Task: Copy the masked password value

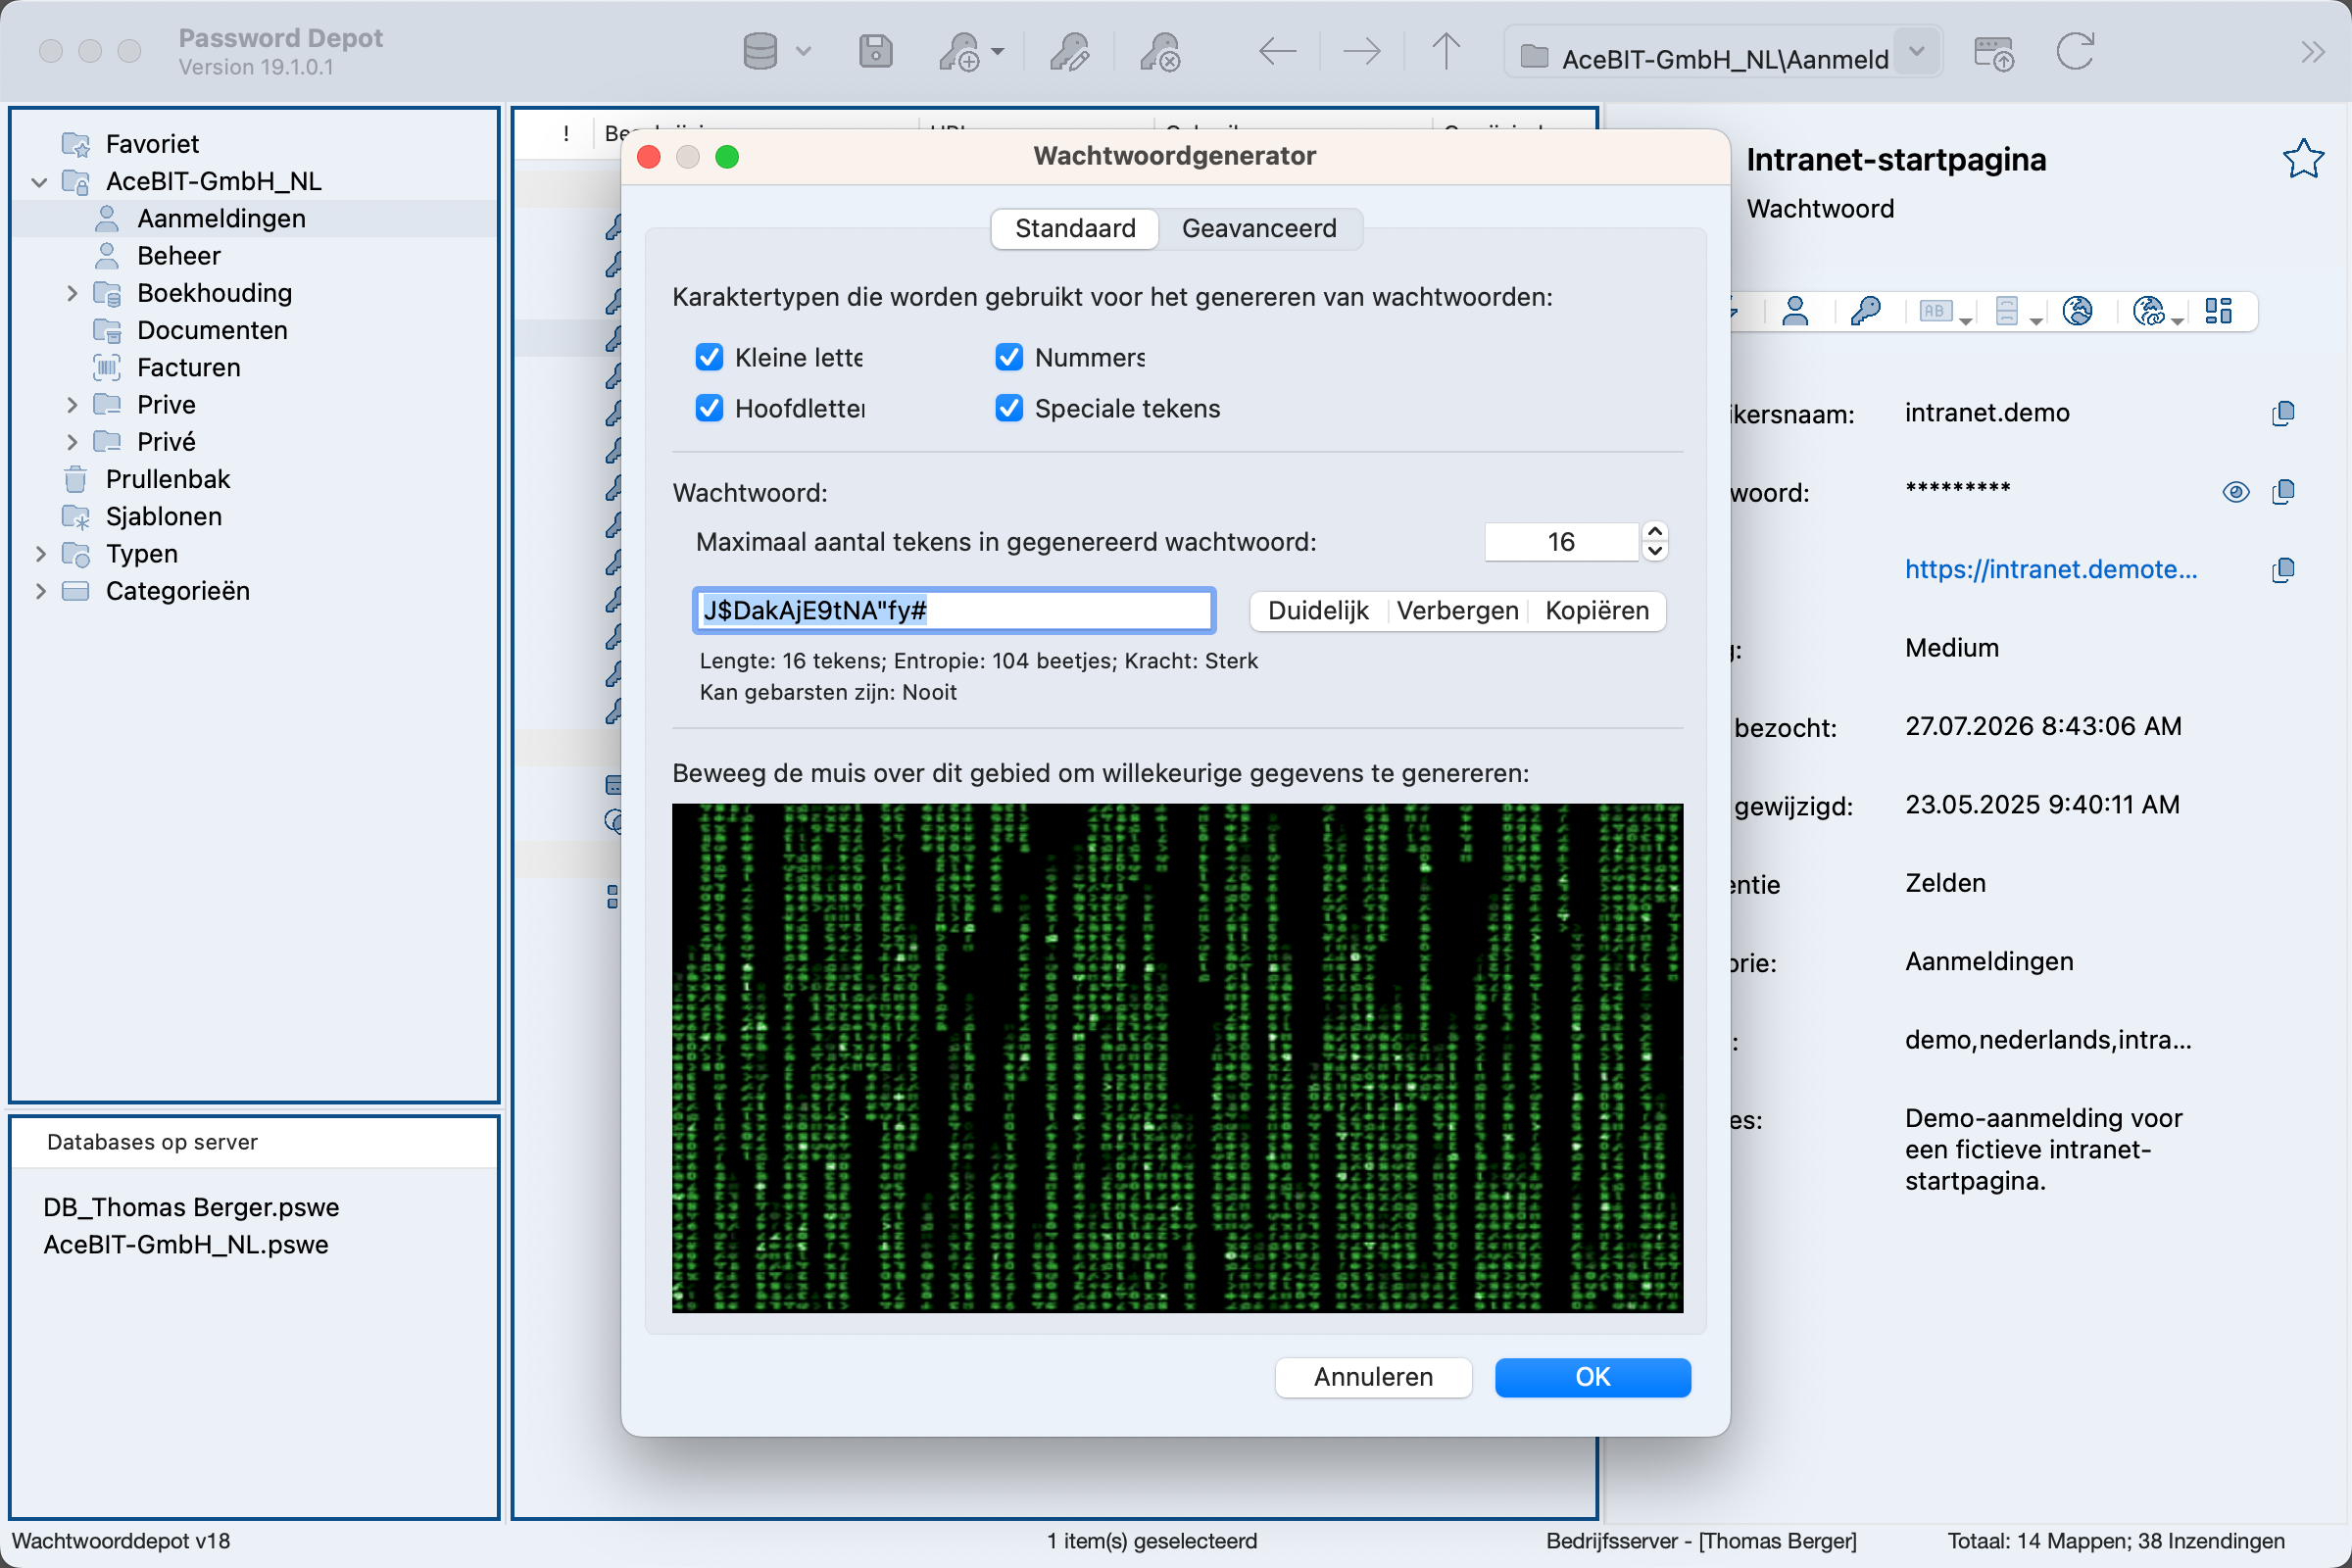Action: 2283,491
